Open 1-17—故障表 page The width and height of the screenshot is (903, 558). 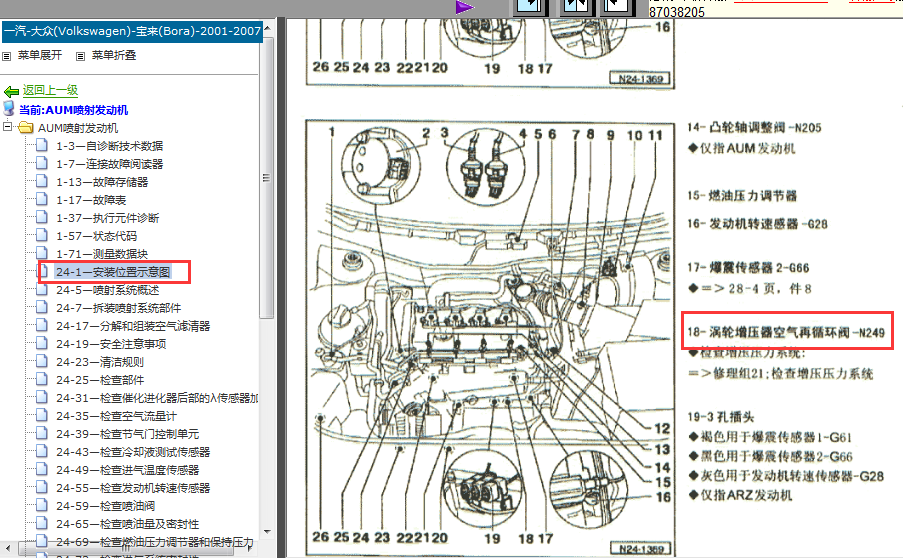point(91,200)
